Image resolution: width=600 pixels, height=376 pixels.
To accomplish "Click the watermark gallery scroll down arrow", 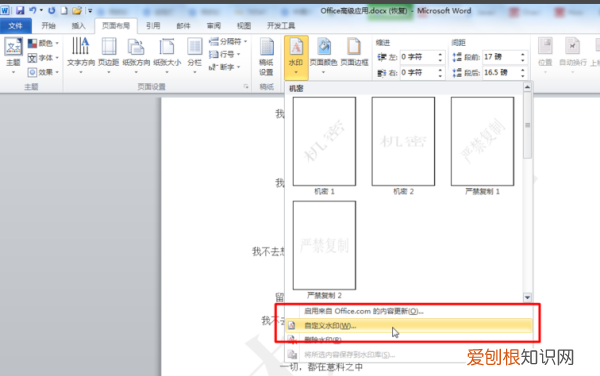I will pyautogui.click(x=527, y=297).
